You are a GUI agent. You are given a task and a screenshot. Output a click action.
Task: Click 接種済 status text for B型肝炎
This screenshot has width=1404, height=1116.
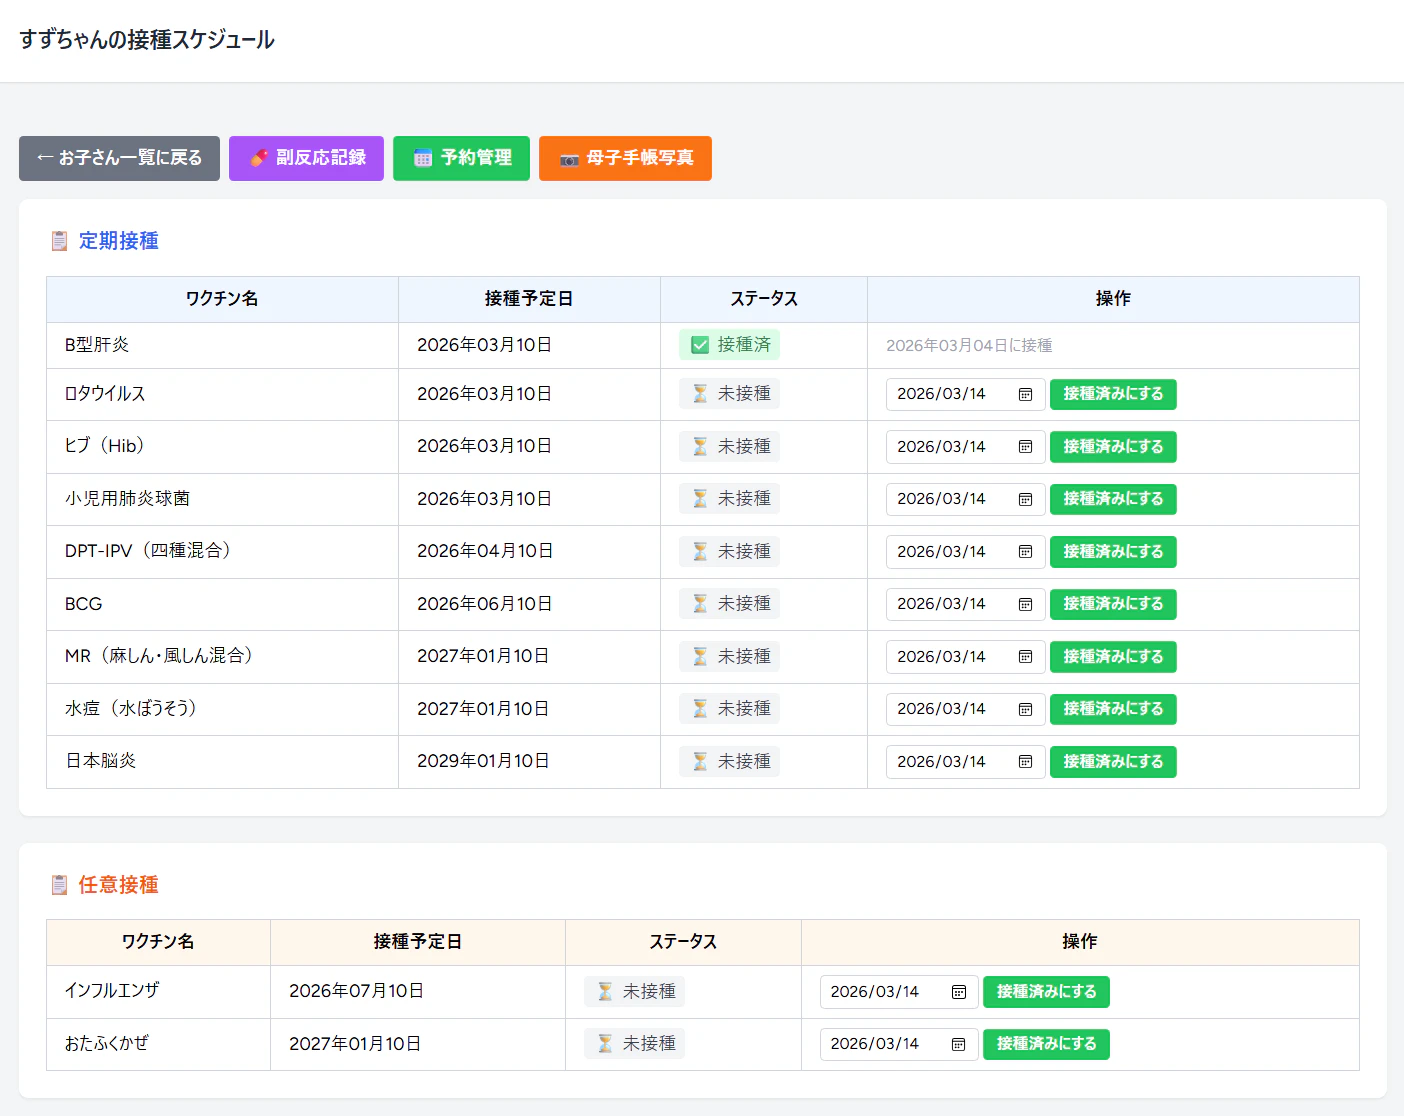(744, 345)
